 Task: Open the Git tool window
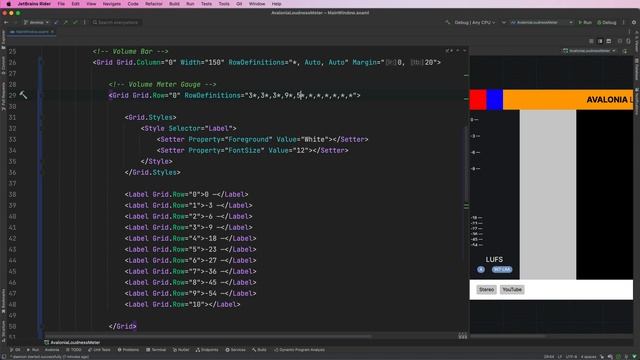click(x=15, y=350)
